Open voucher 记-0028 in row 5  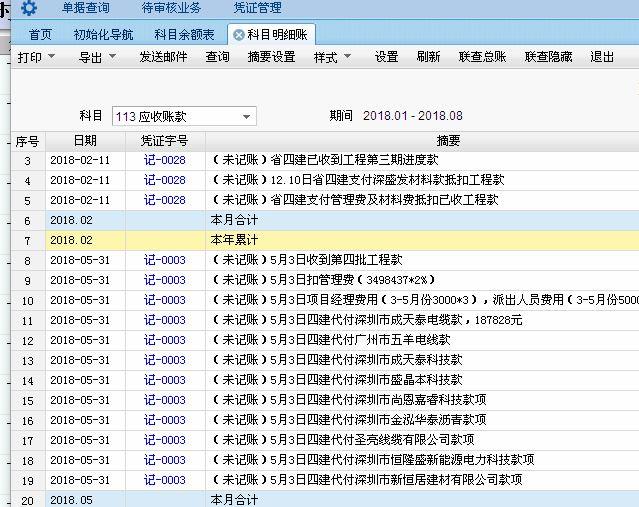[x=165, y=200]
